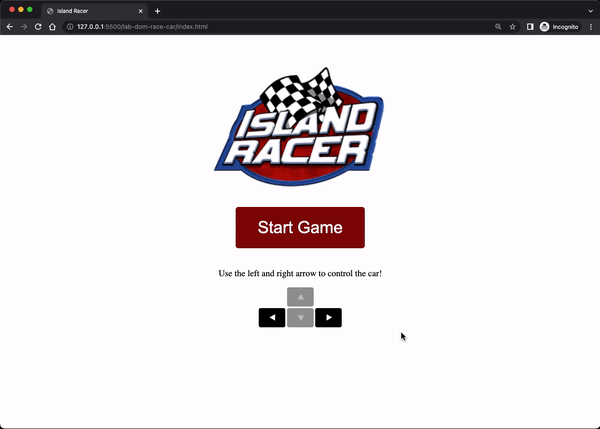The height and width of the screenshot is (429, 600).
Task: View site information icon in address bar
Action: click(70, 27)
